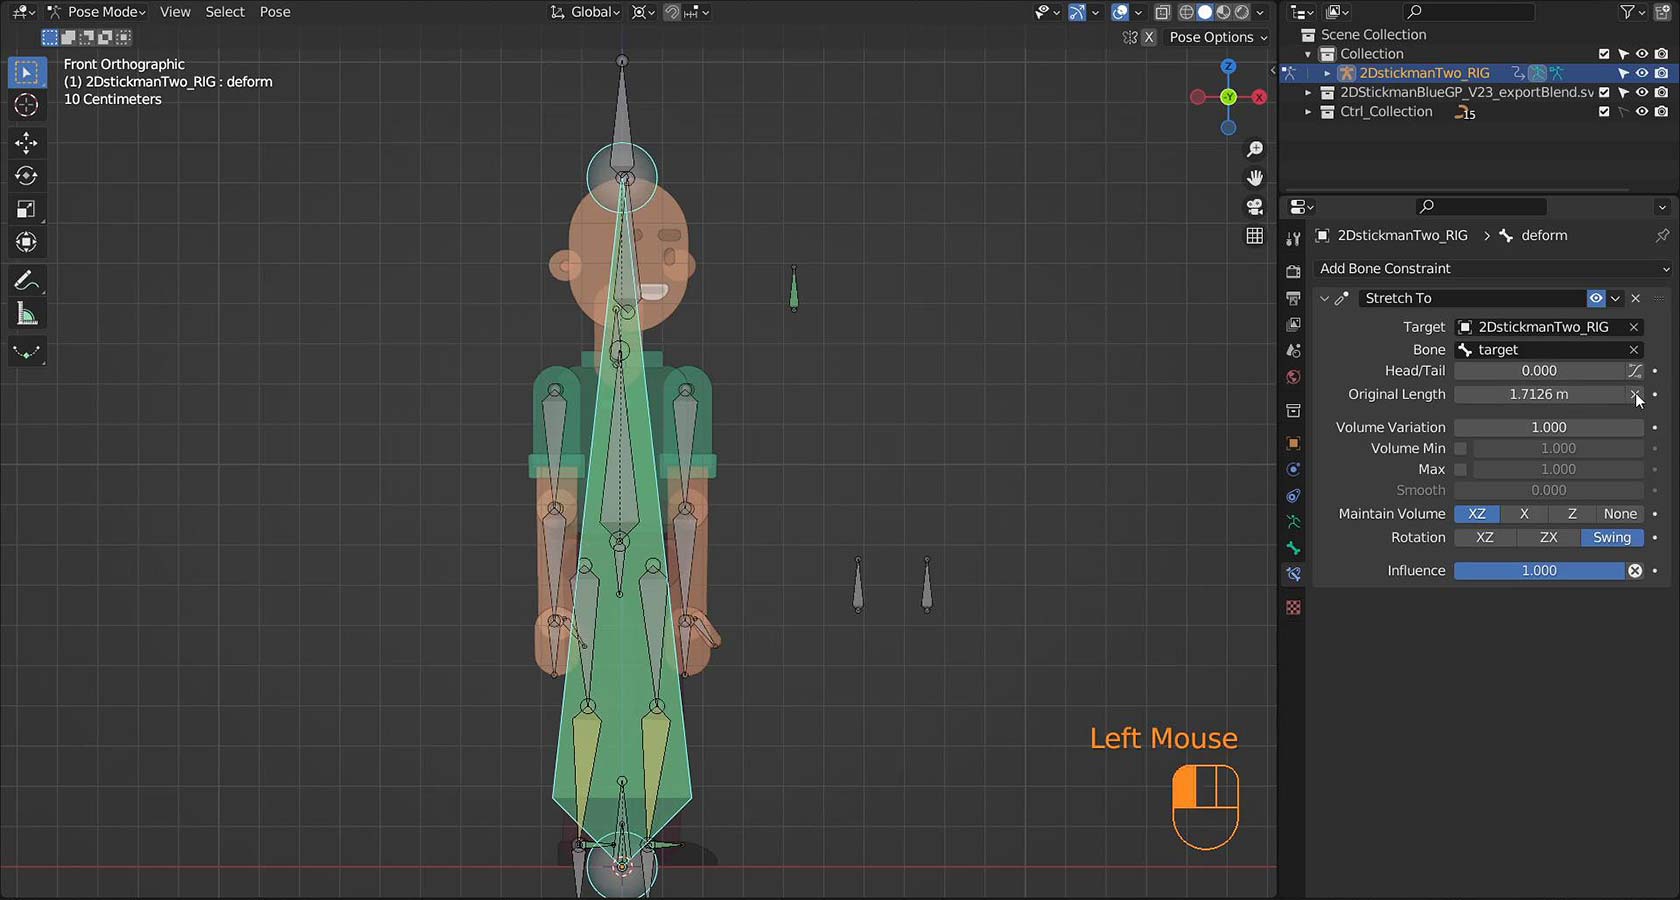The image size is (1680, 900).
Task: Toggle the camera view icon
Action: (x=1254, y=207)
